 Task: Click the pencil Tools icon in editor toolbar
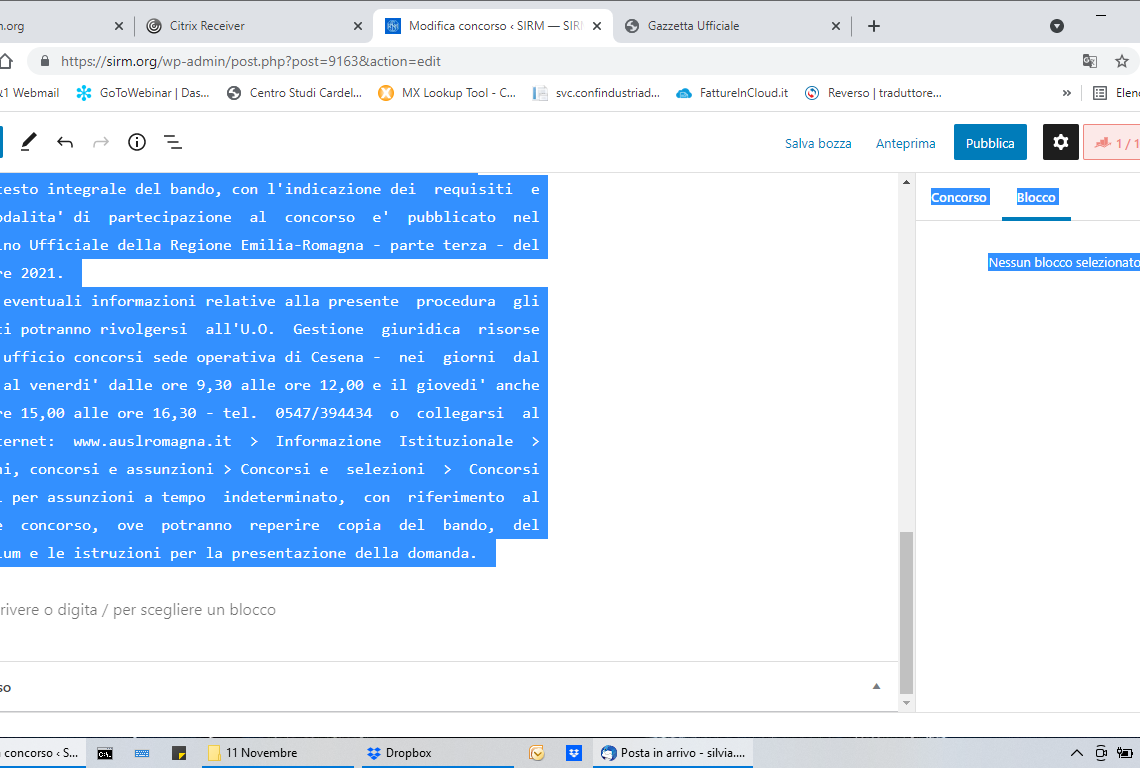(29, 142)
